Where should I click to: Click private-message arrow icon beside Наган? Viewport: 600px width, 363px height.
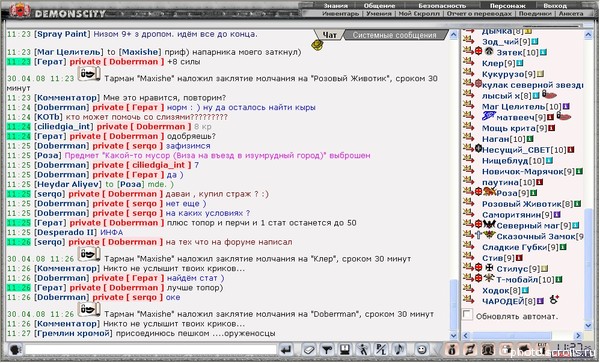[x=468, y=137]
